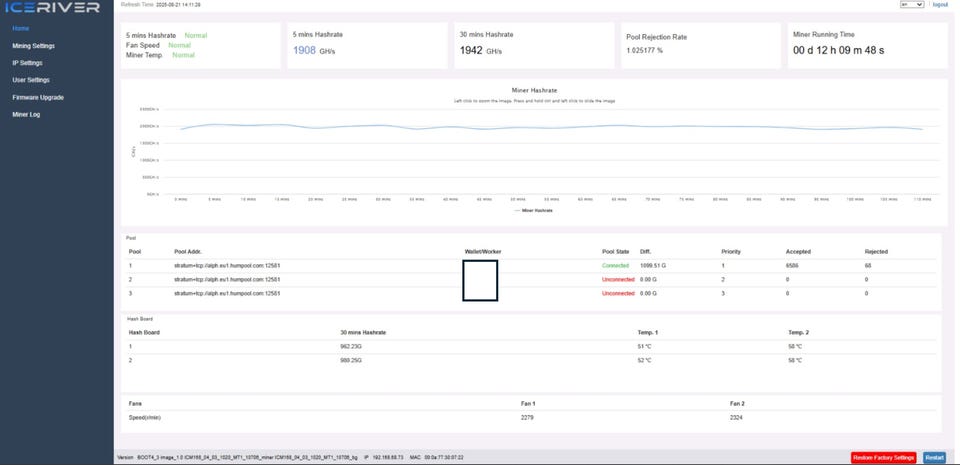Click hash board 2 Temp. 1 value 52 °C

point(644,360)
